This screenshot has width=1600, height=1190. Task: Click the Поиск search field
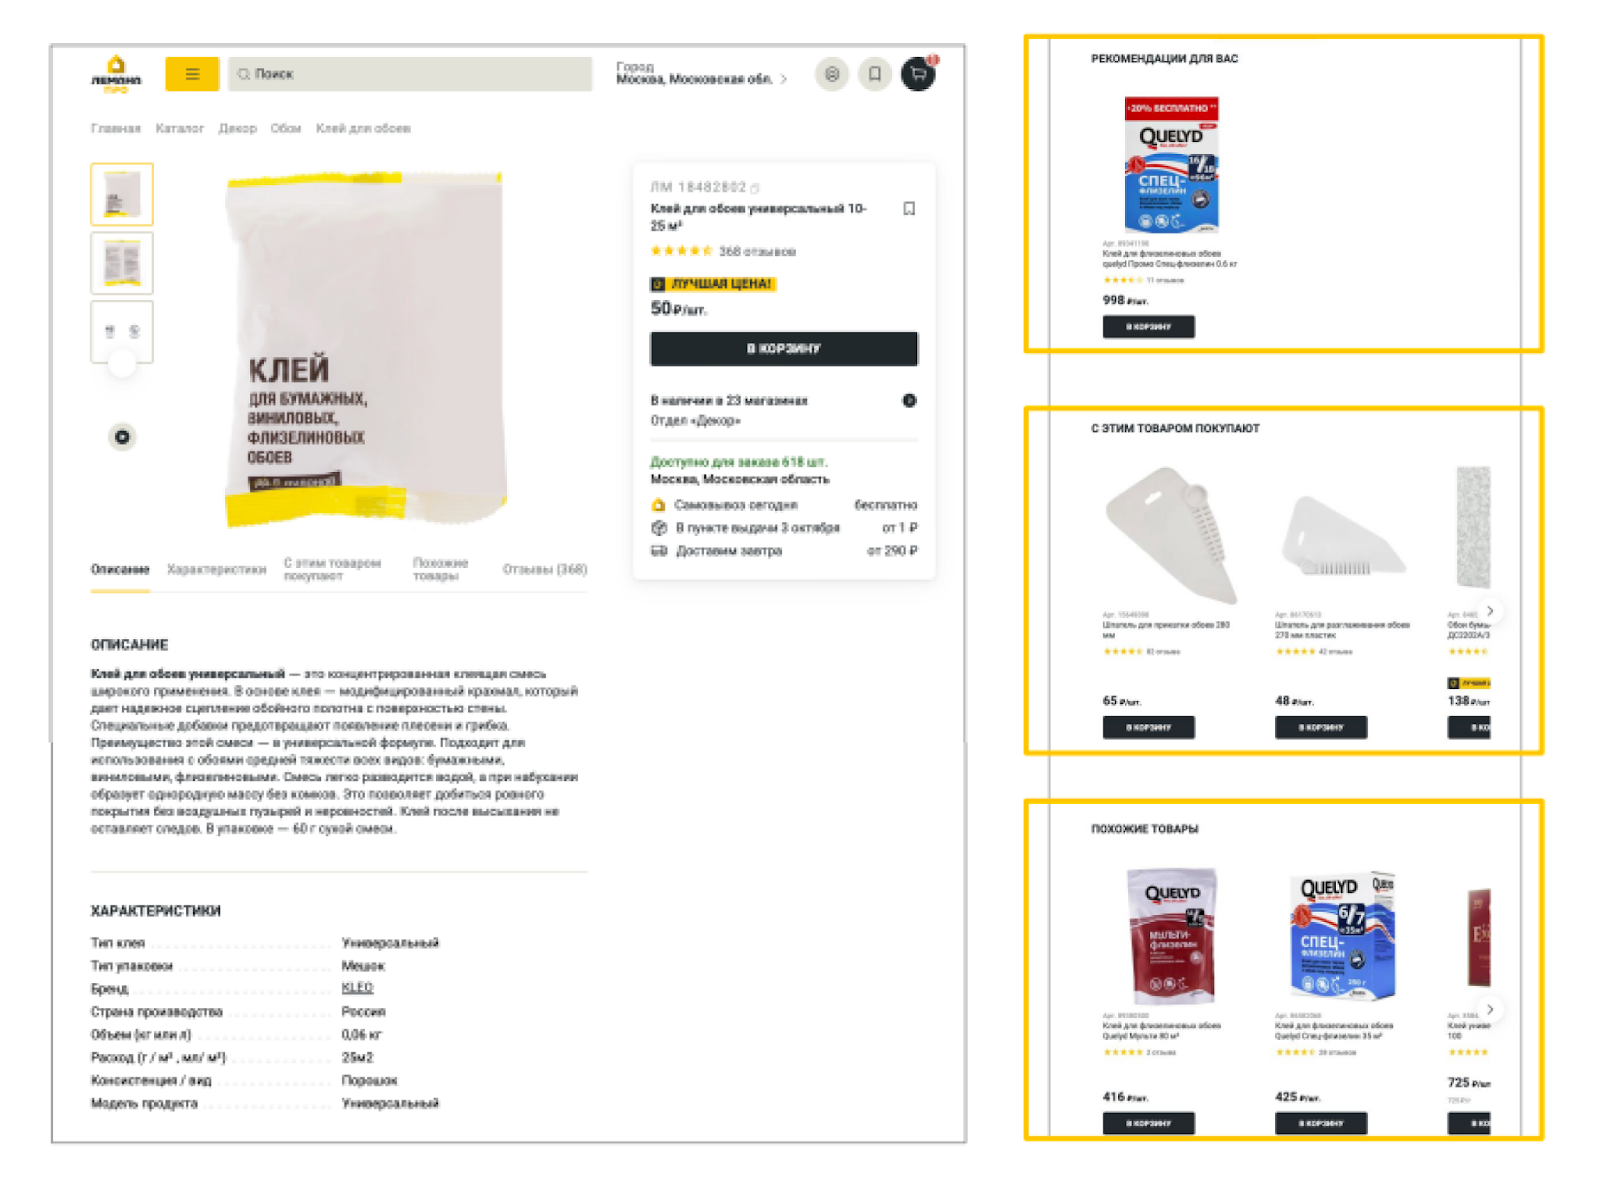[410, 74]
